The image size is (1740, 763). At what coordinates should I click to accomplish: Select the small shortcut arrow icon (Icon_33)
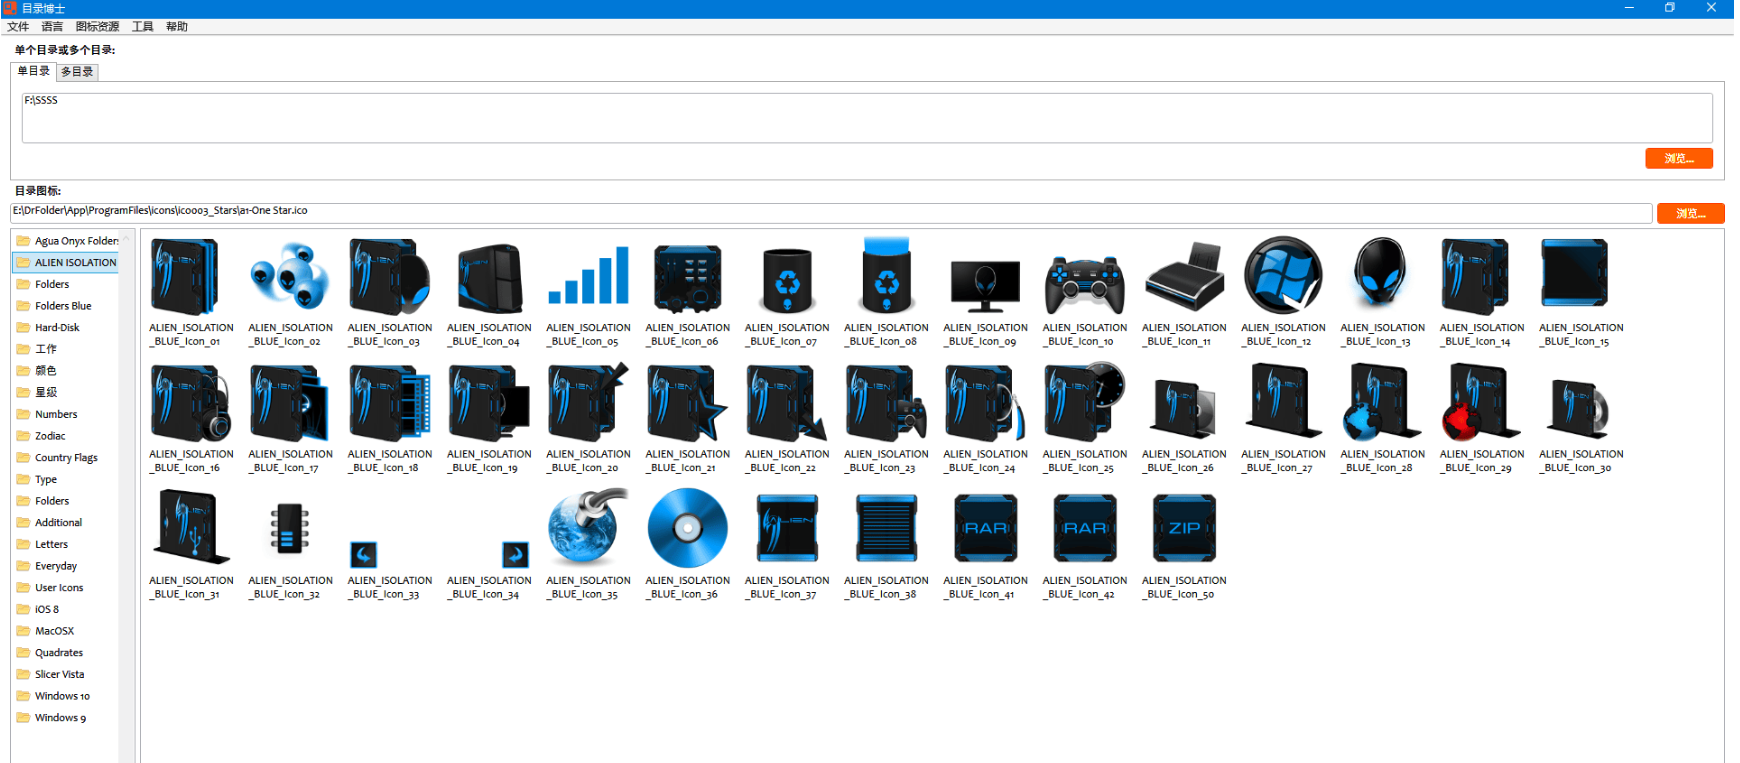coord(364,554)
